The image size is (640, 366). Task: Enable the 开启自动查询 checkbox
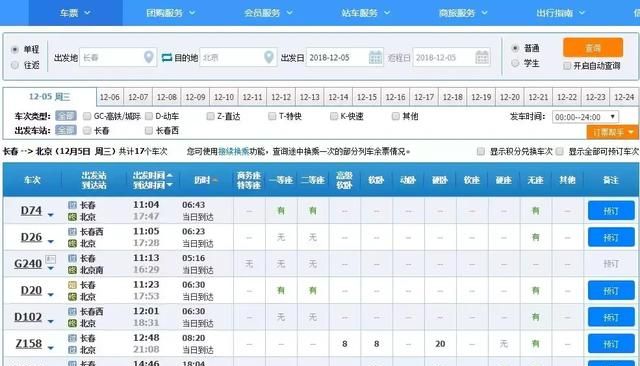pos(567,66)
